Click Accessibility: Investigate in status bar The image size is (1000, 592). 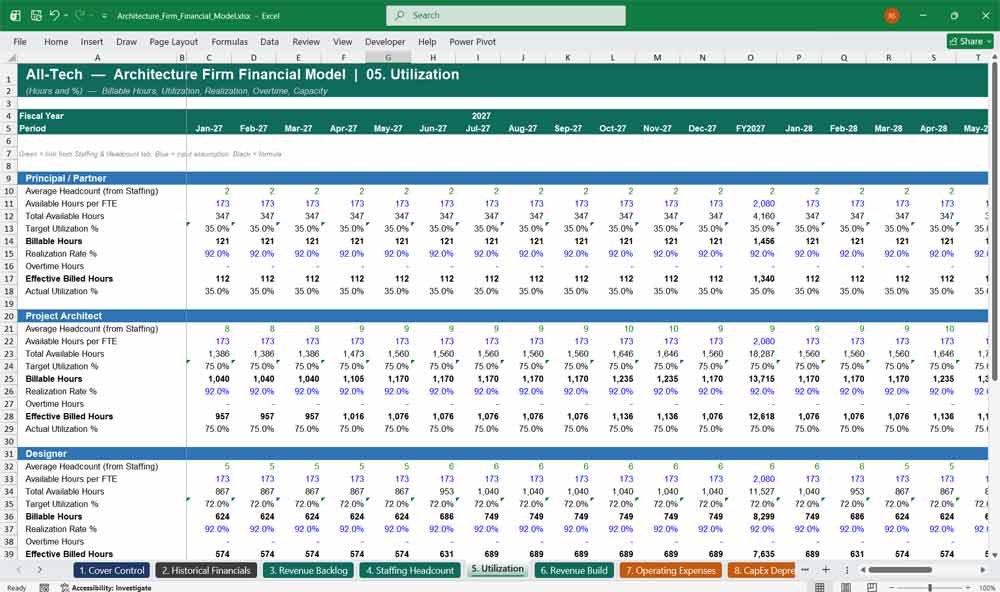(106, 588)
